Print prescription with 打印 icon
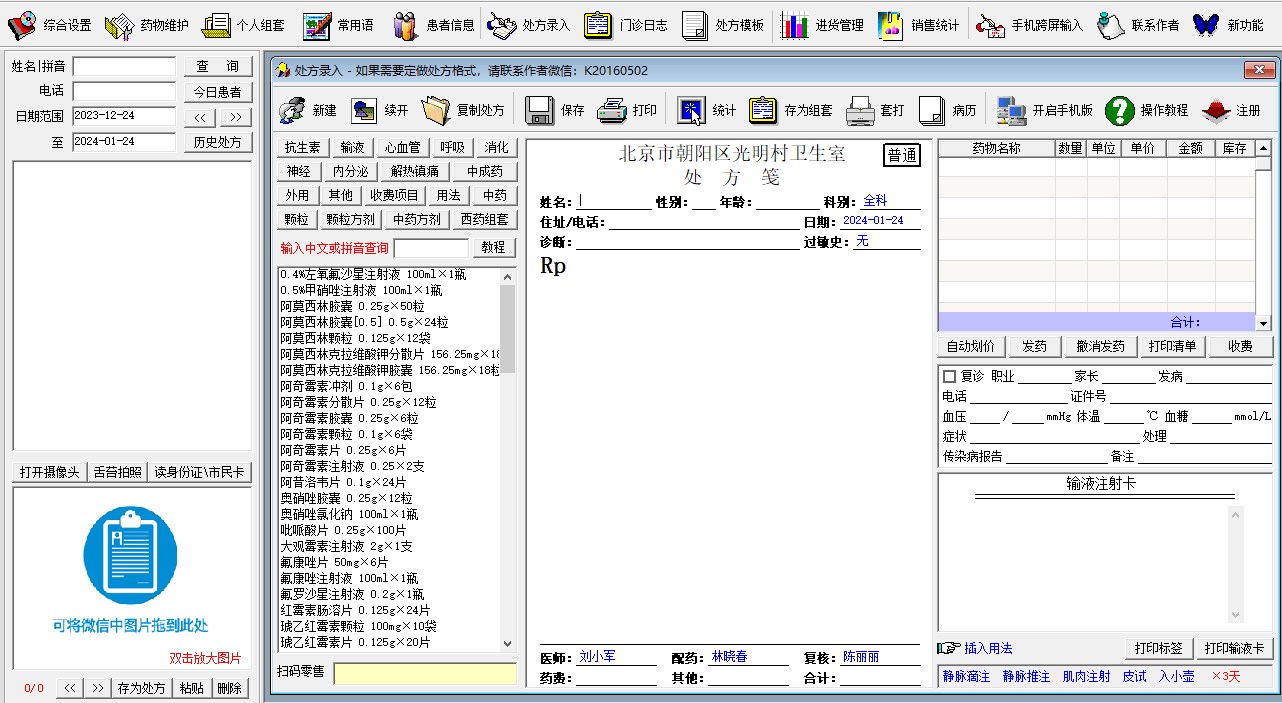Image resolution: width=1282 pixels, height=703 pixels. click(612, 110)
